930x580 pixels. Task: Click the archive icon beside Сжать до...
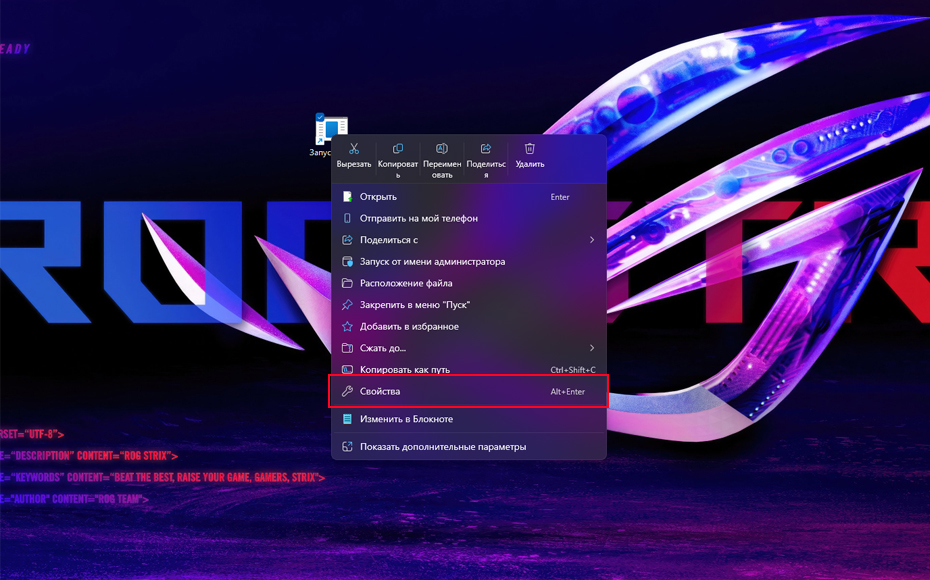point(348,348)
